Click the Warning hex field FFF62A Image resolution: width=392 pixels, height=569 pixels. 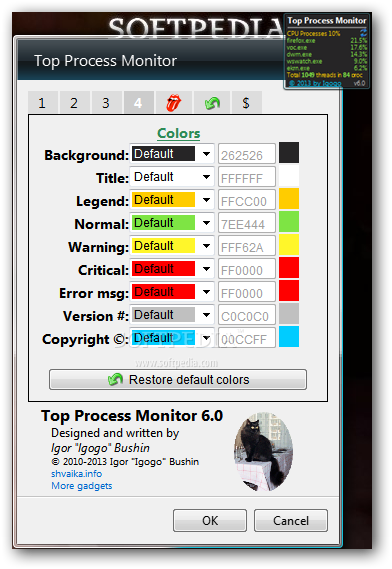[x=247, y=246]
